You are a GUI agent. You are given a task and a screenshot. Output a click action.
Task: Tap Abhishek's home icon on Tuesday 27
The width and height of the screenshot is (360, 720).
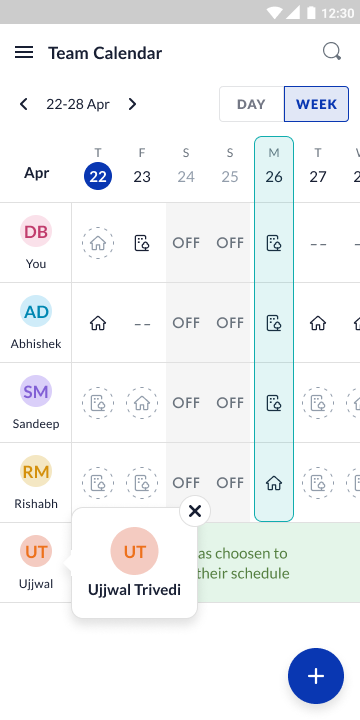(318, 323)
